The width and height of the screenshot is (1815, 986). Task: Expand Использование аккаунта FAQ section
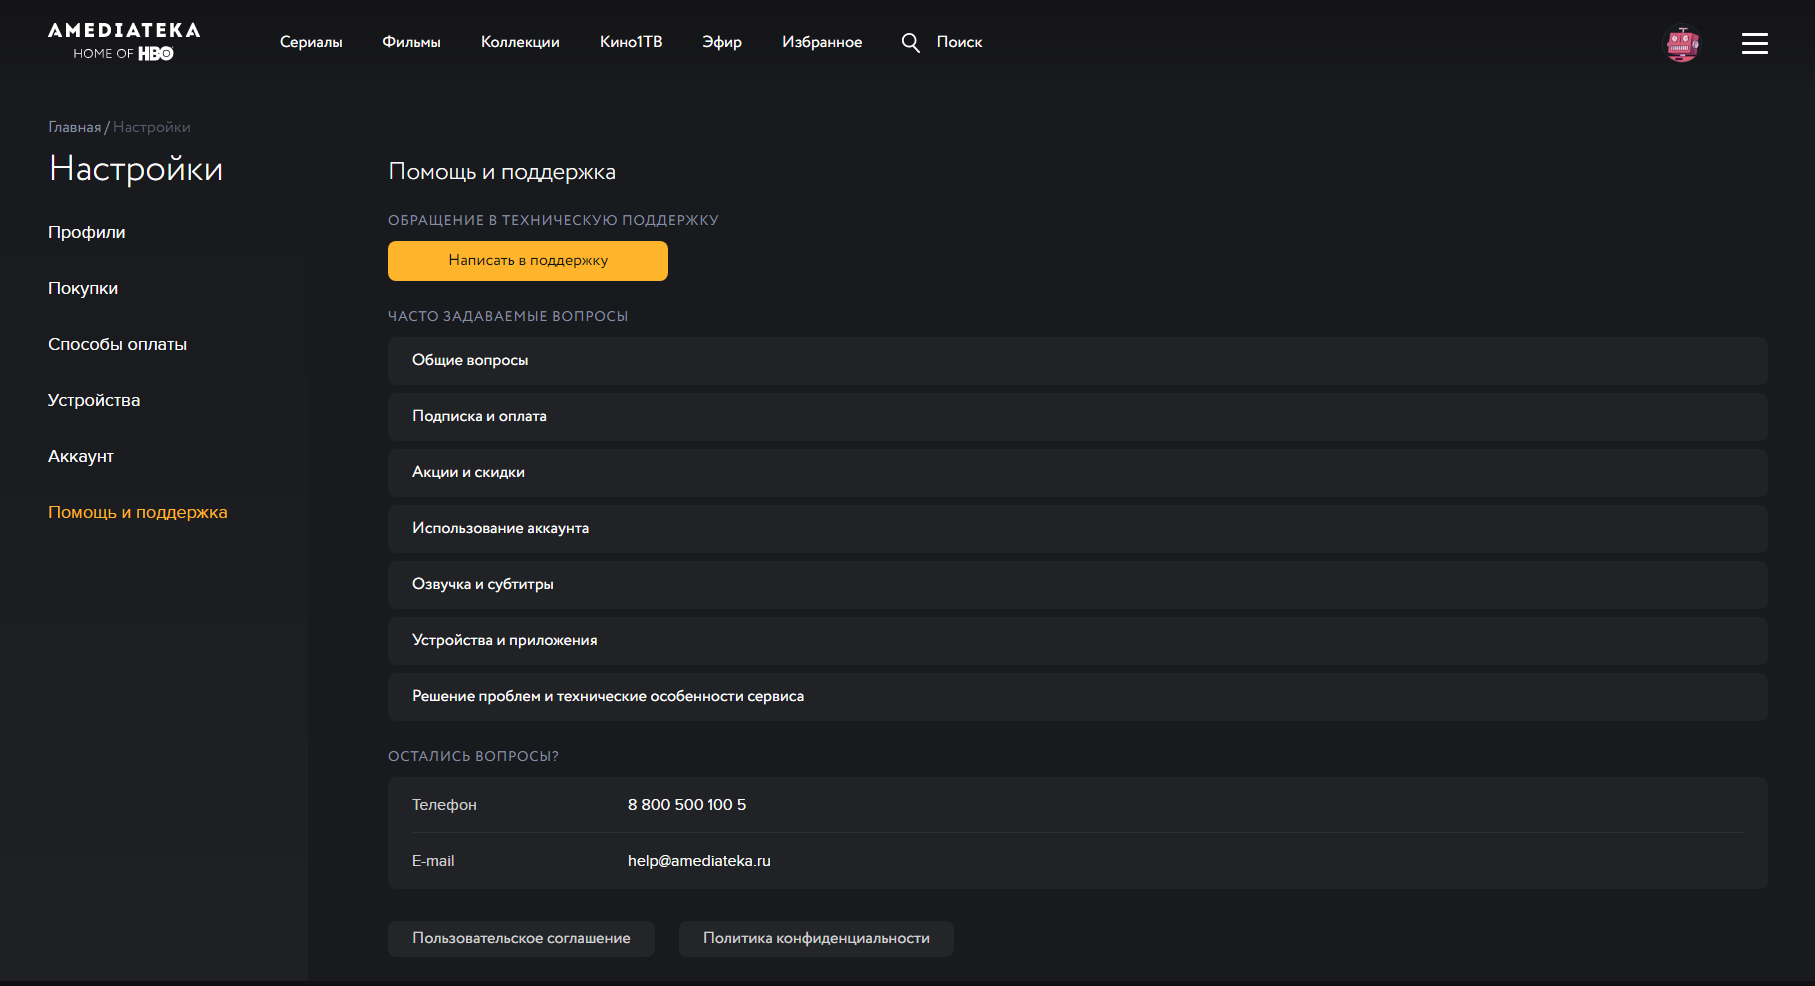pyautogui.click(x=1077, y=528)
